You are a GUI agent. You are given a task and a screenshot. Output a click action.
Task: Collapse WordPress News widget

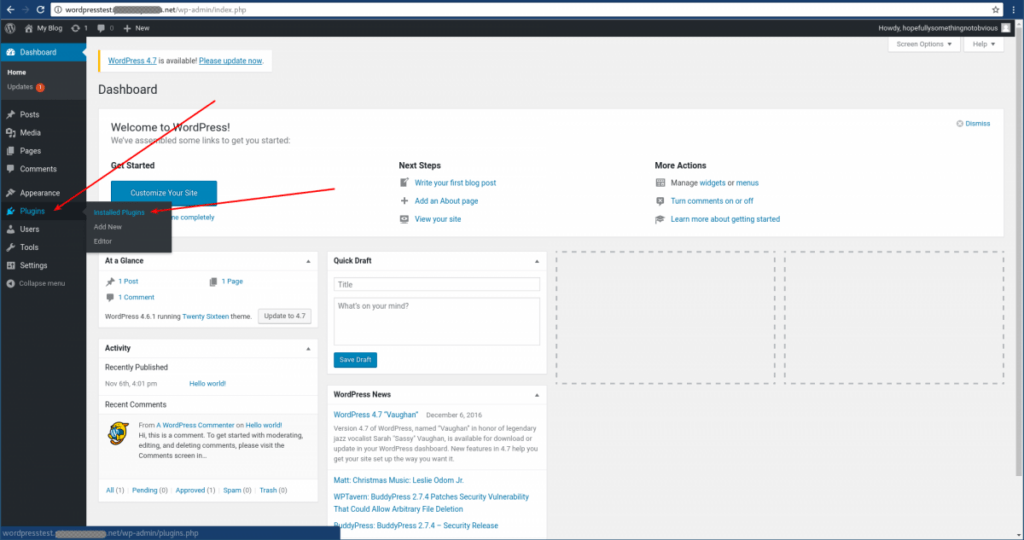tap(537, 395)
